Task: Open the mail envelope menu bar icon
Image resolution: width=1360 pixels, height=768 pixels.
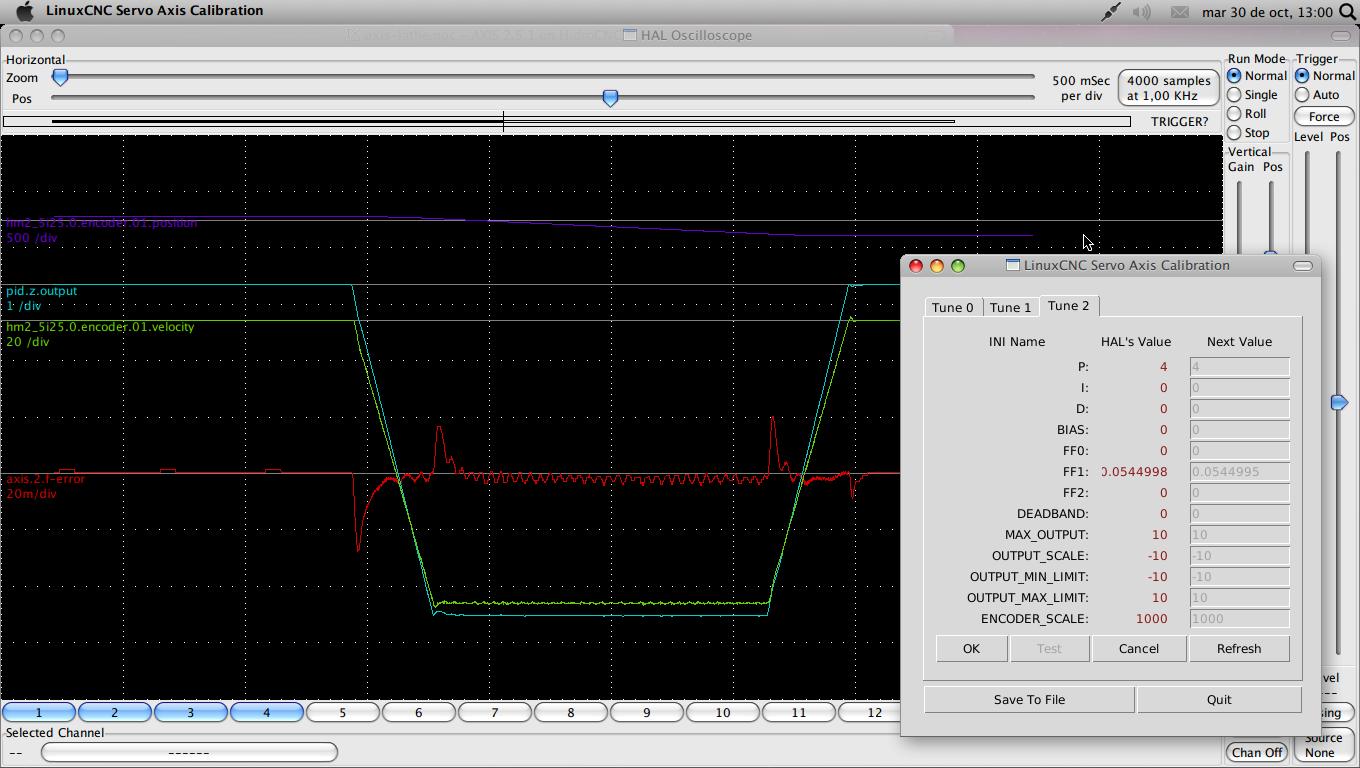Action: (x=1180, y=12)
